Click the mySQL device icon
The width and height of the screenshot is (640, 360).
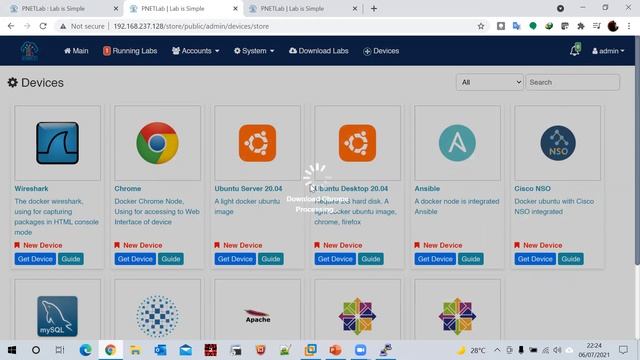[58, 316]
